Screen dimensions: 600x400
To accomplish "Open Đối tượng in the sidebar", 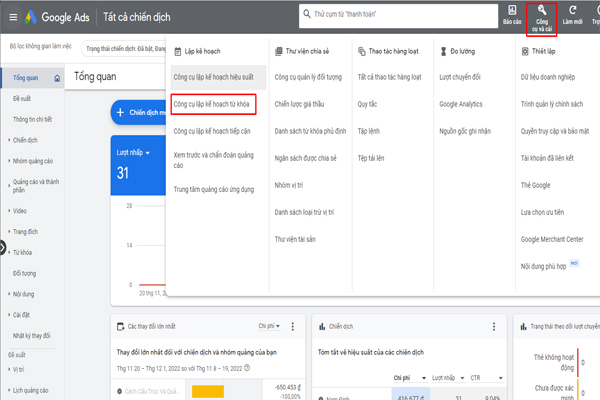I will (x=24, y=273).
